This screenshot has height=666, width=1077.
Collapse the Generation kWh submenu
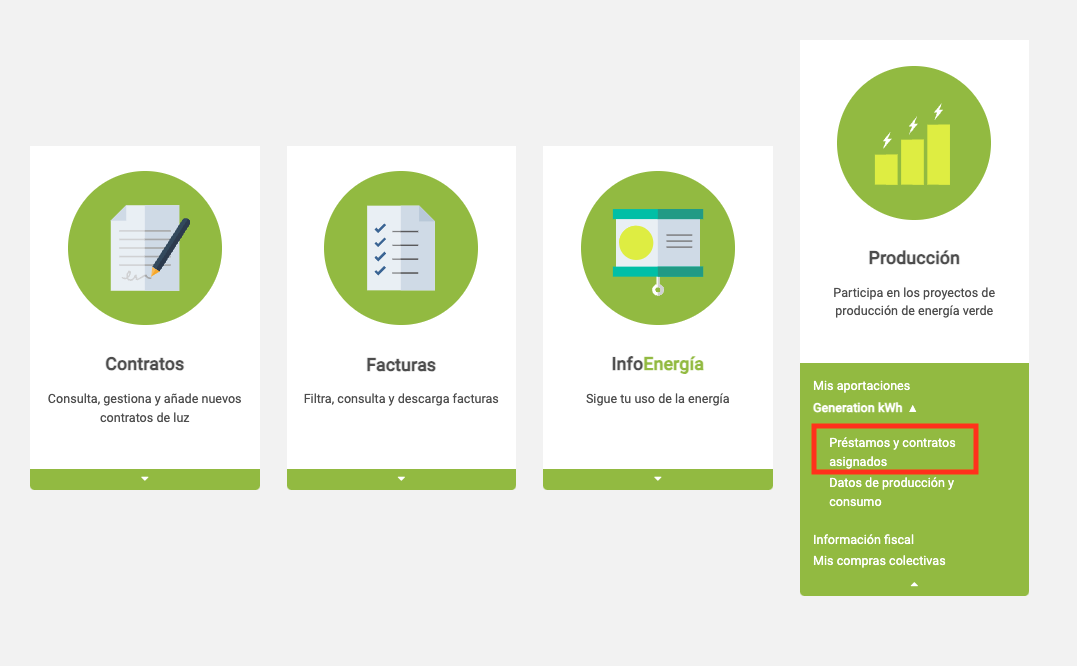tap(865, 408)
